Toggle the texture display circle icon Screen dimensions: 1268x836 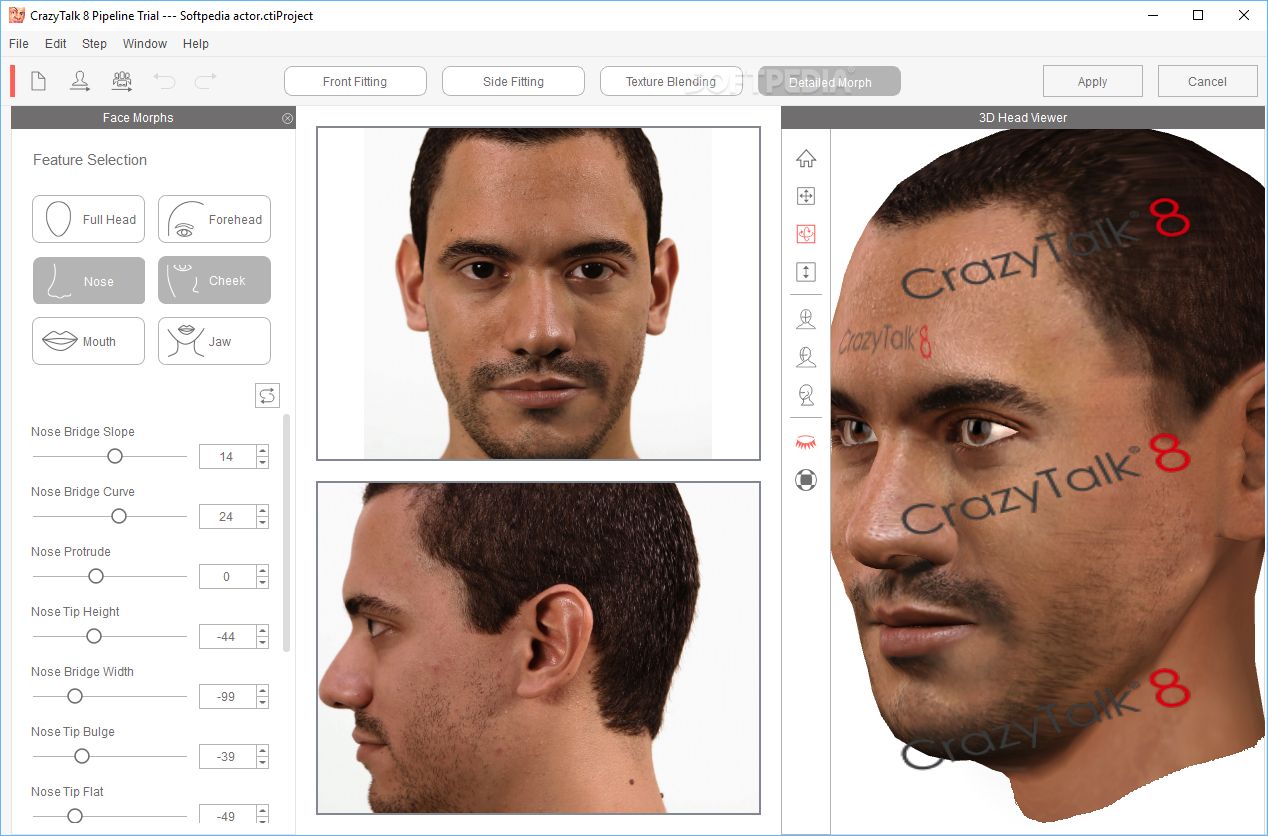(806, 480)
